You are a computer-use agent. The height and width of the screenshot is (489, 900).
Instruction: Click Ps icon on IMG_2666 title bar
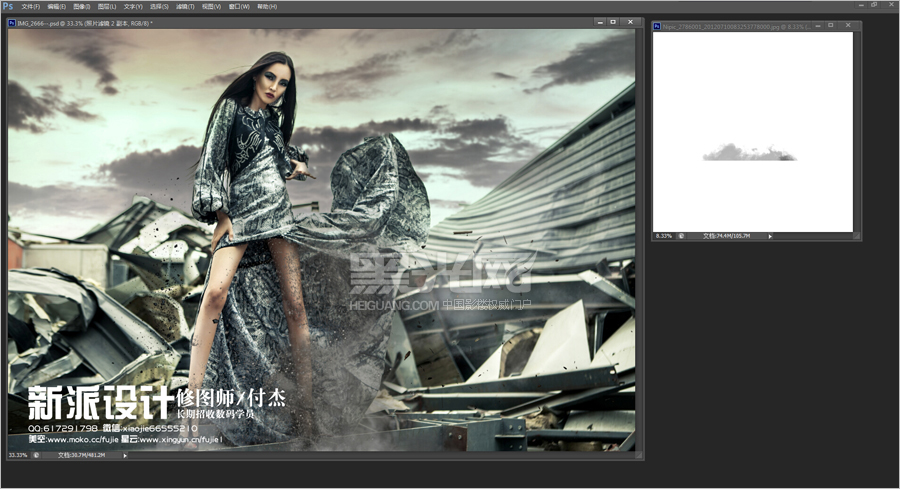[12, 23]
